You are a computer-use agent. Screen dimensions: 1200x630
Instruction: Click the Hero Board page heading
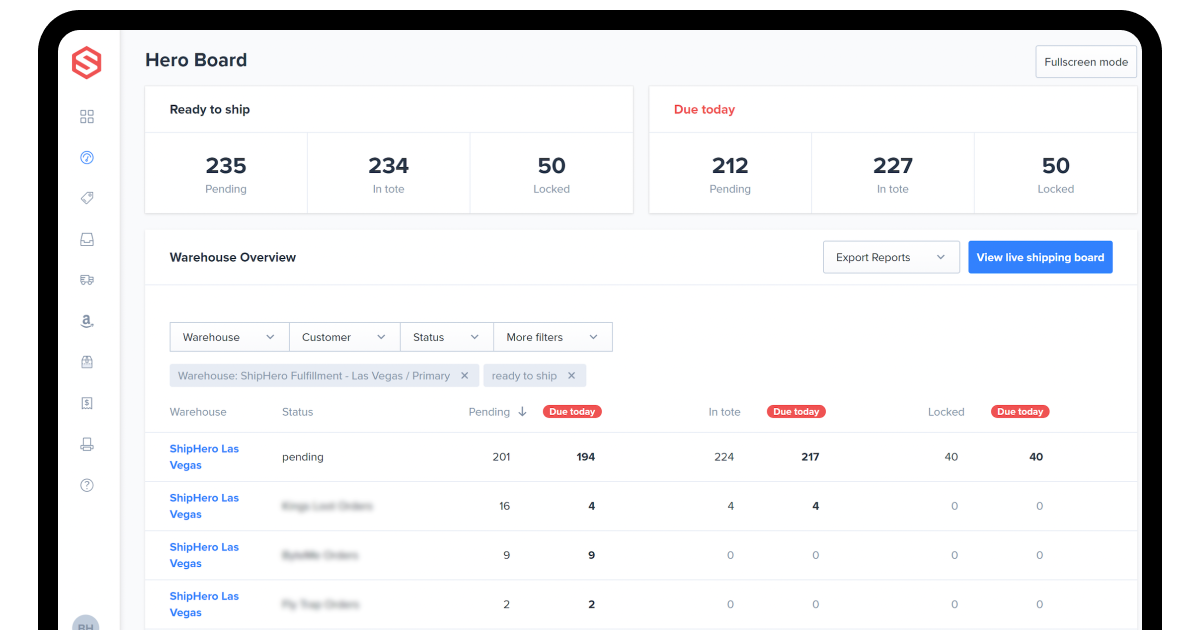tap(196, 60)
